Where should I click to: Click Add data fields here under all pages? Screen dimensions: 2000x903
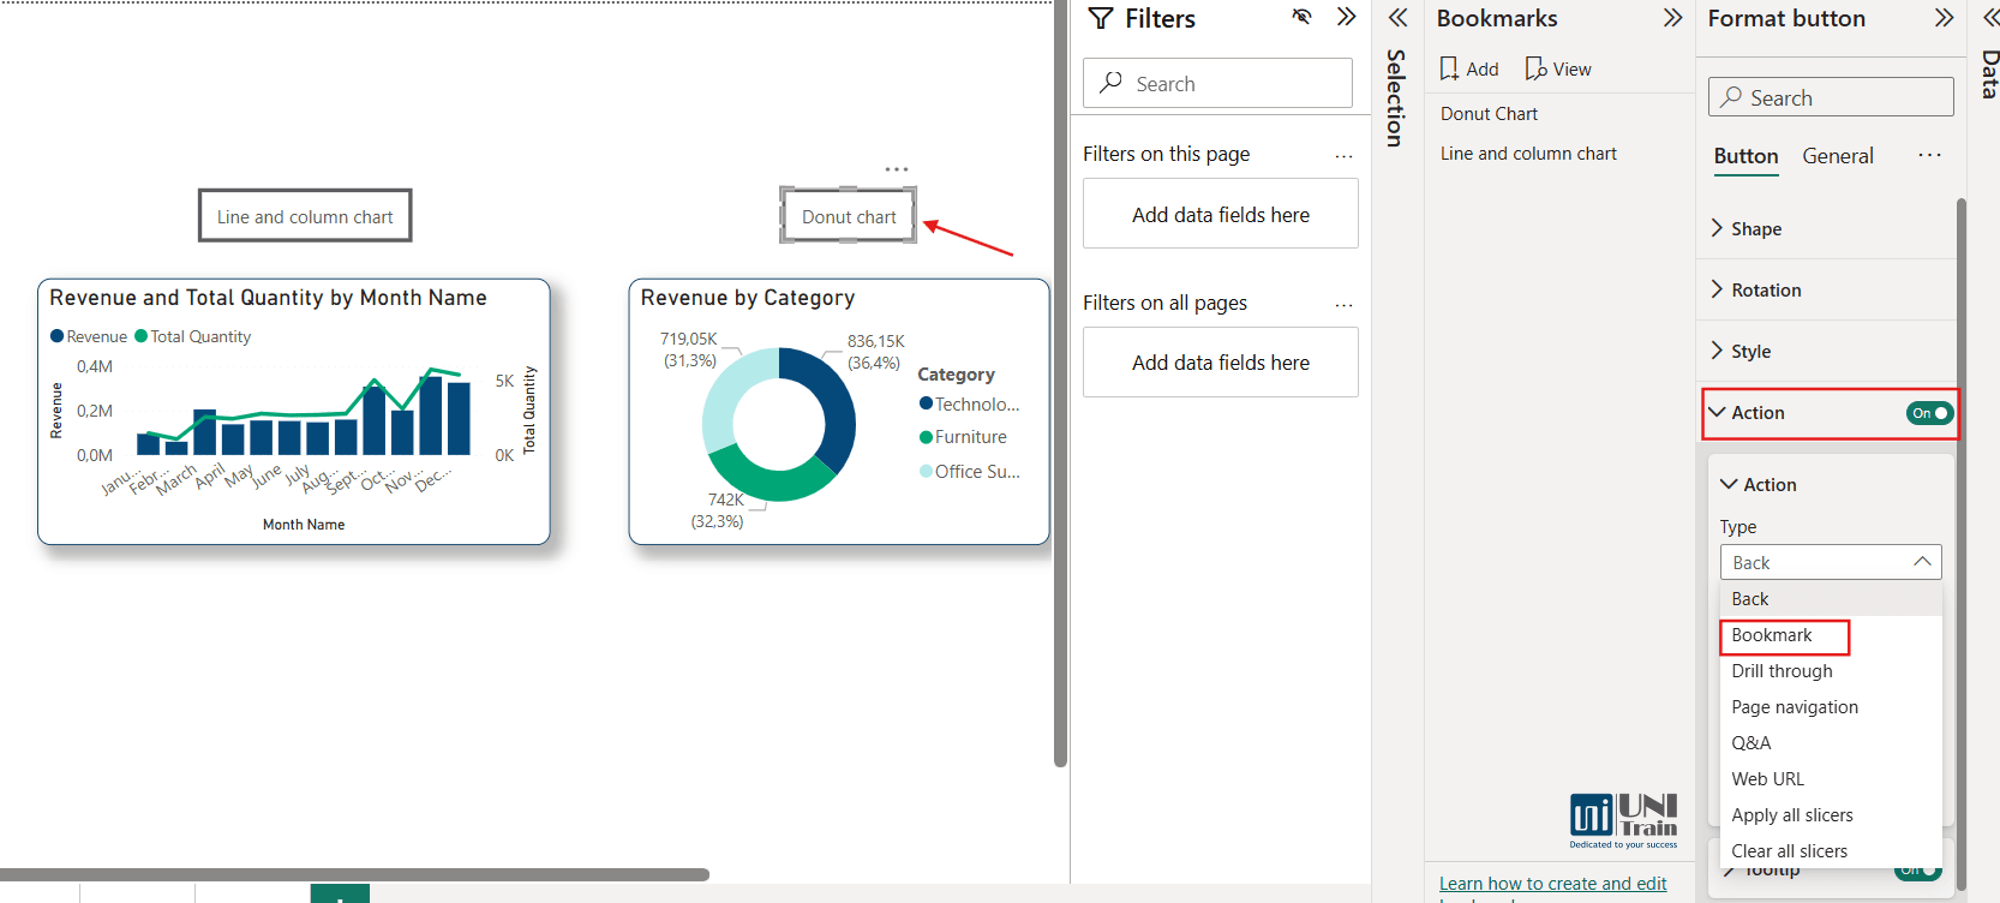point(1220,362)
